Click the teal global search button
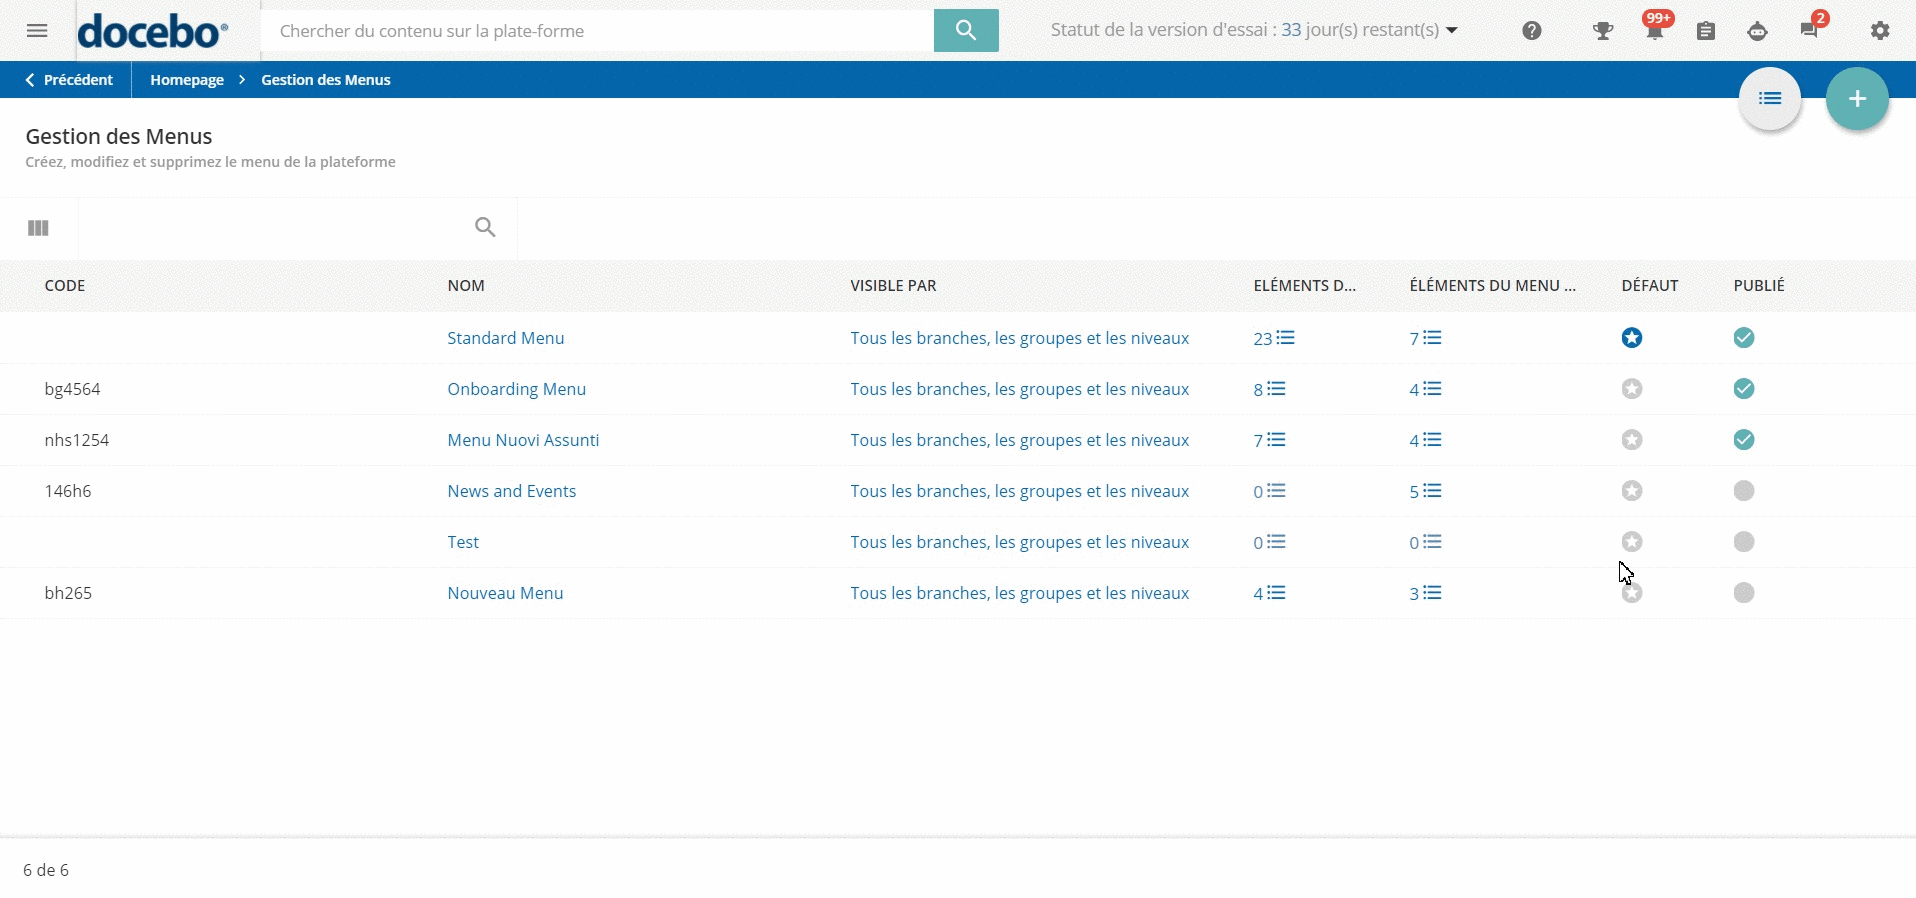The image size is (1916, 898). pyautogui.click(x=966, y=31)
